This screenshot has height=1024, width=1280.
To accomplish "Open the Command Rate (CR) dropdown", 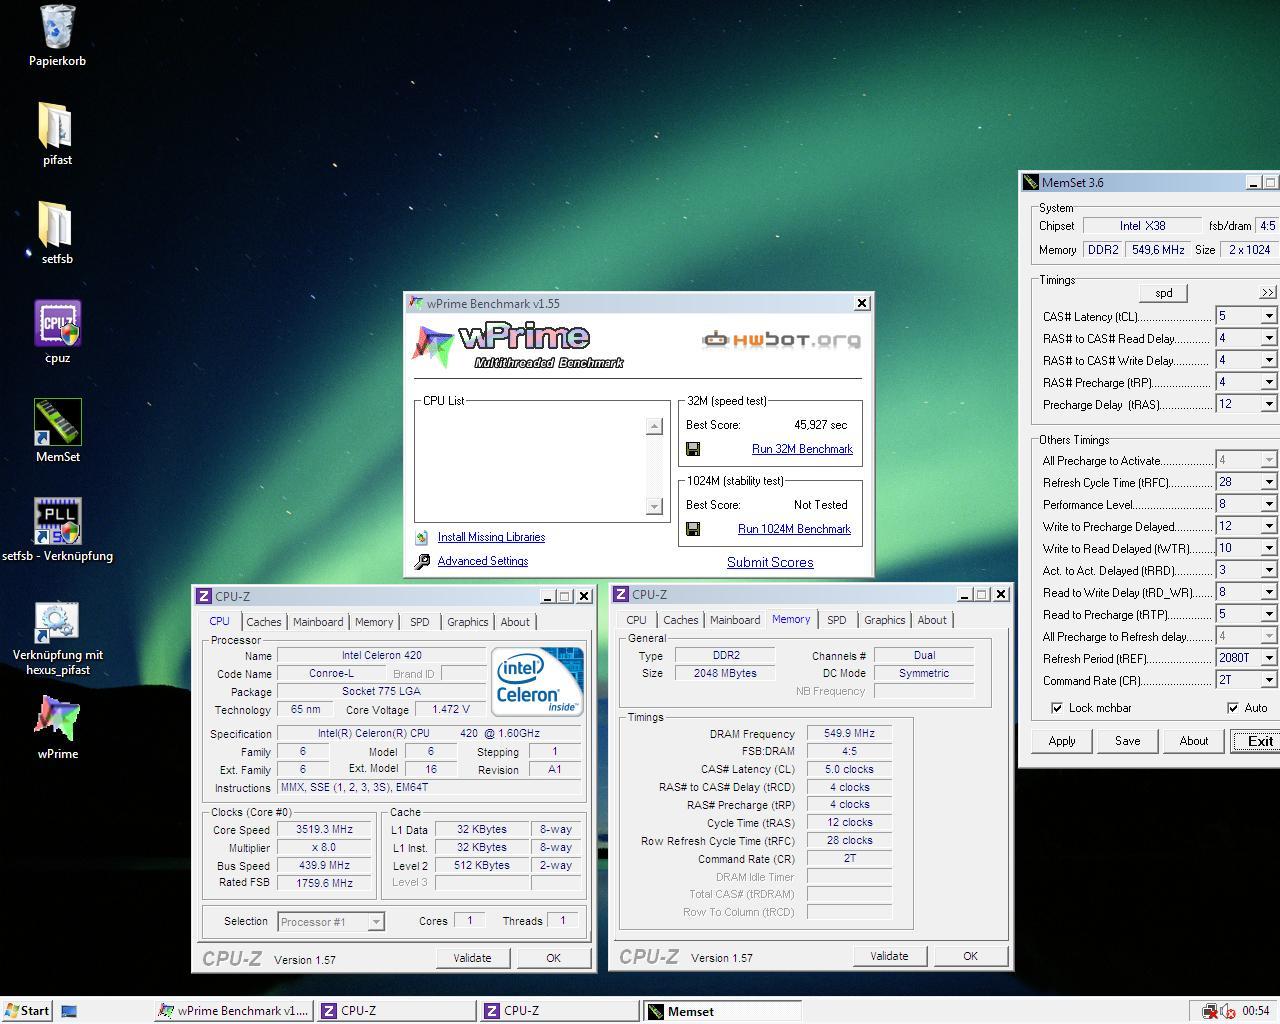I will point(1269,680).
